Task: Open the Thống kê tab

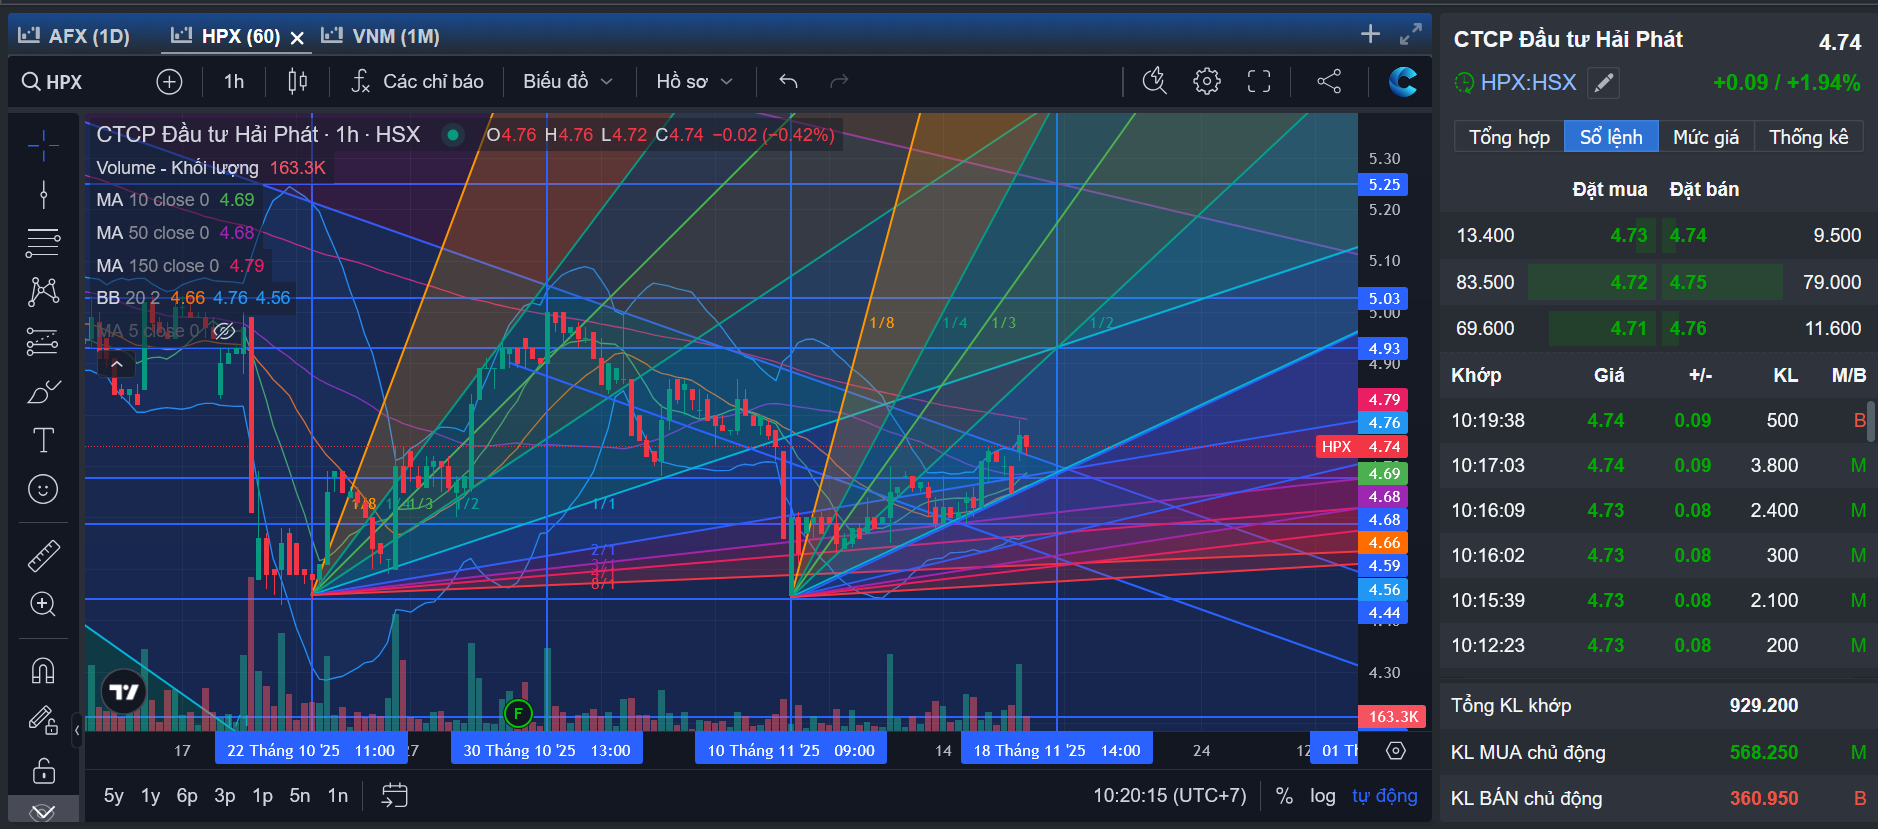Action: [x=1809, y=137]
